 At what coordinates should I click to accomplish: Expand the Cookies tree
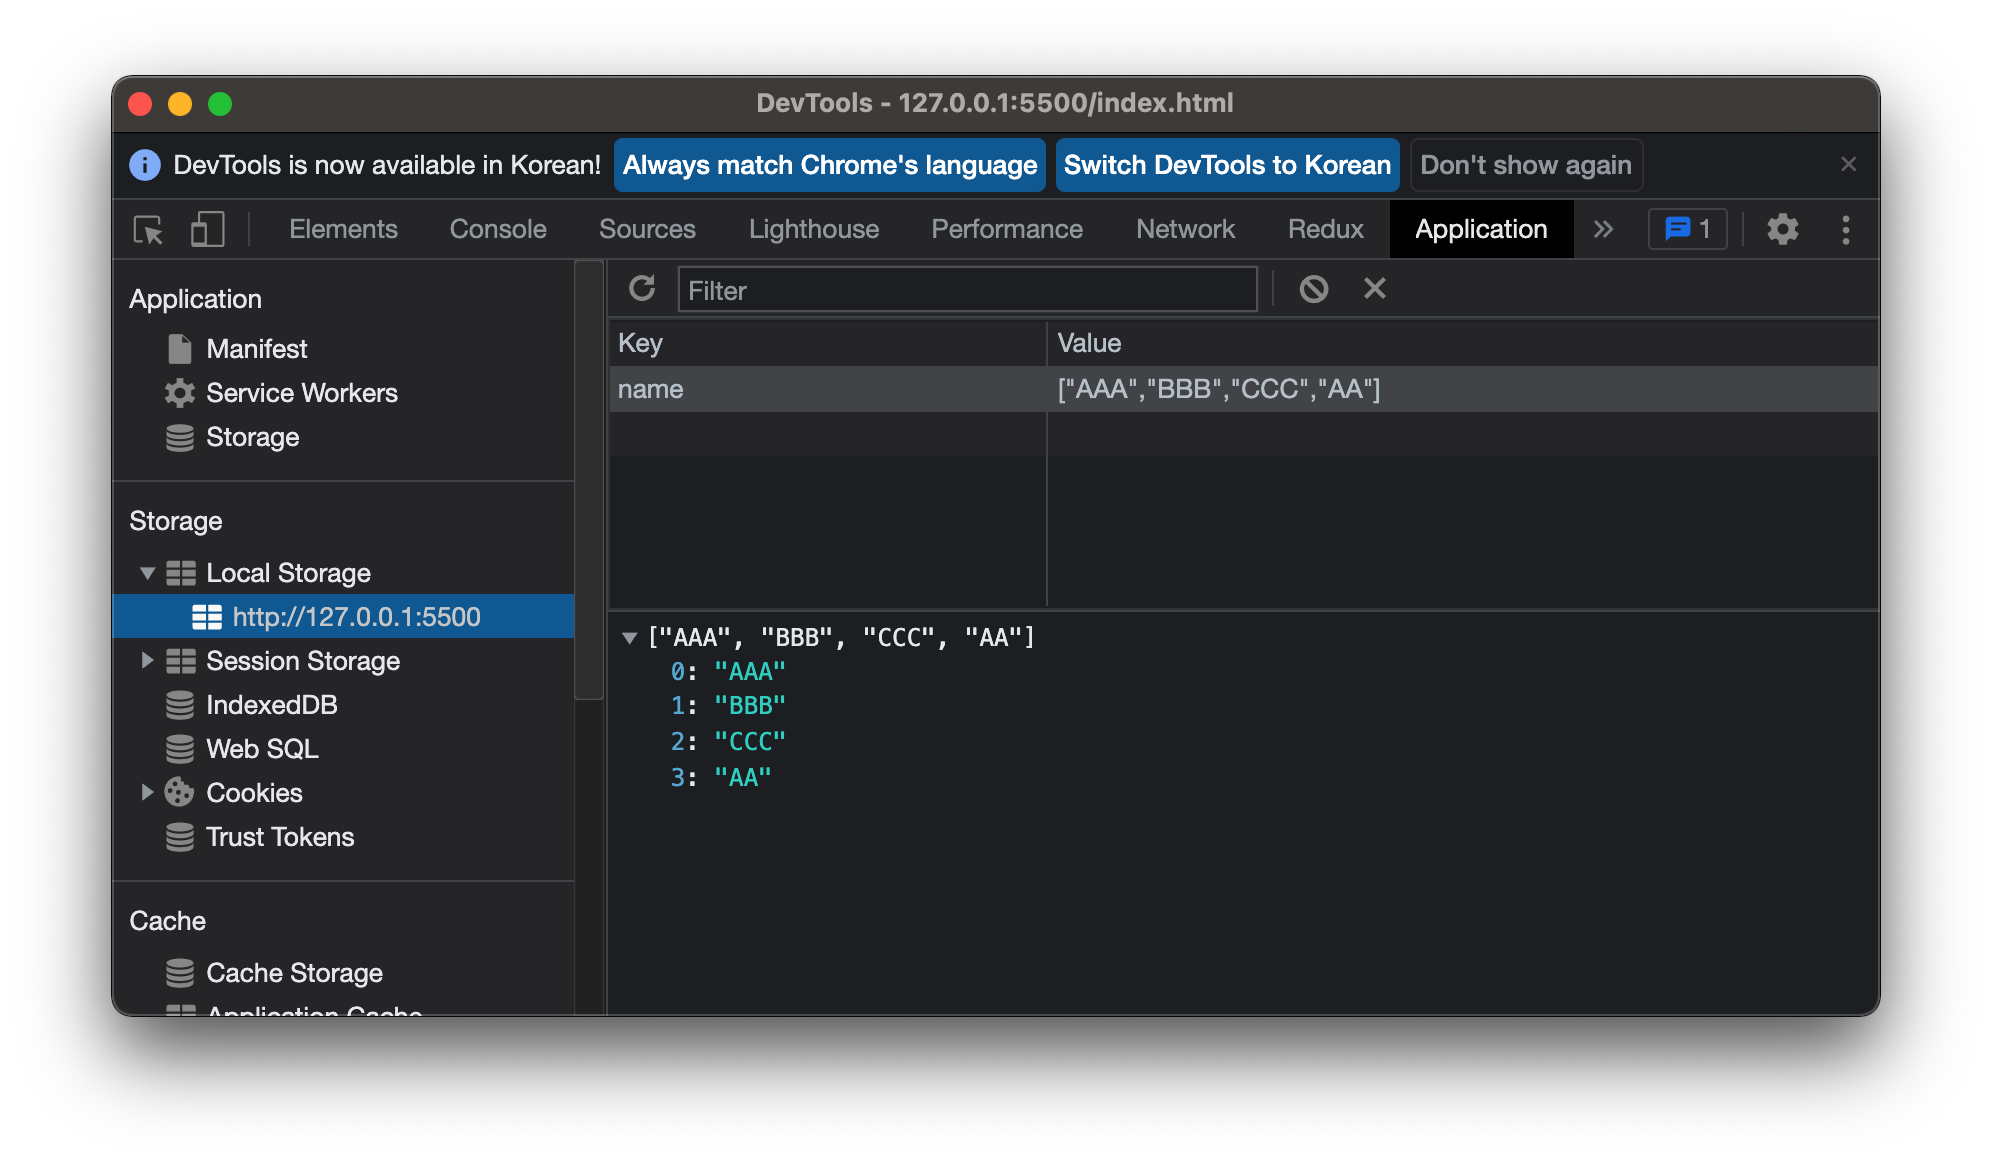pos(147,793)
